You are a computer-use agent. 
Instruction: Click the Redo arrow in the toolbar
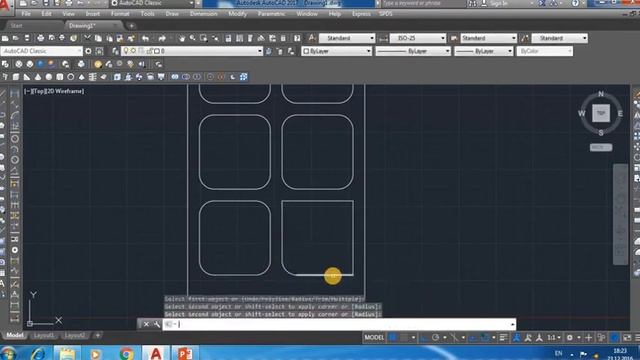tap(162, 38)
